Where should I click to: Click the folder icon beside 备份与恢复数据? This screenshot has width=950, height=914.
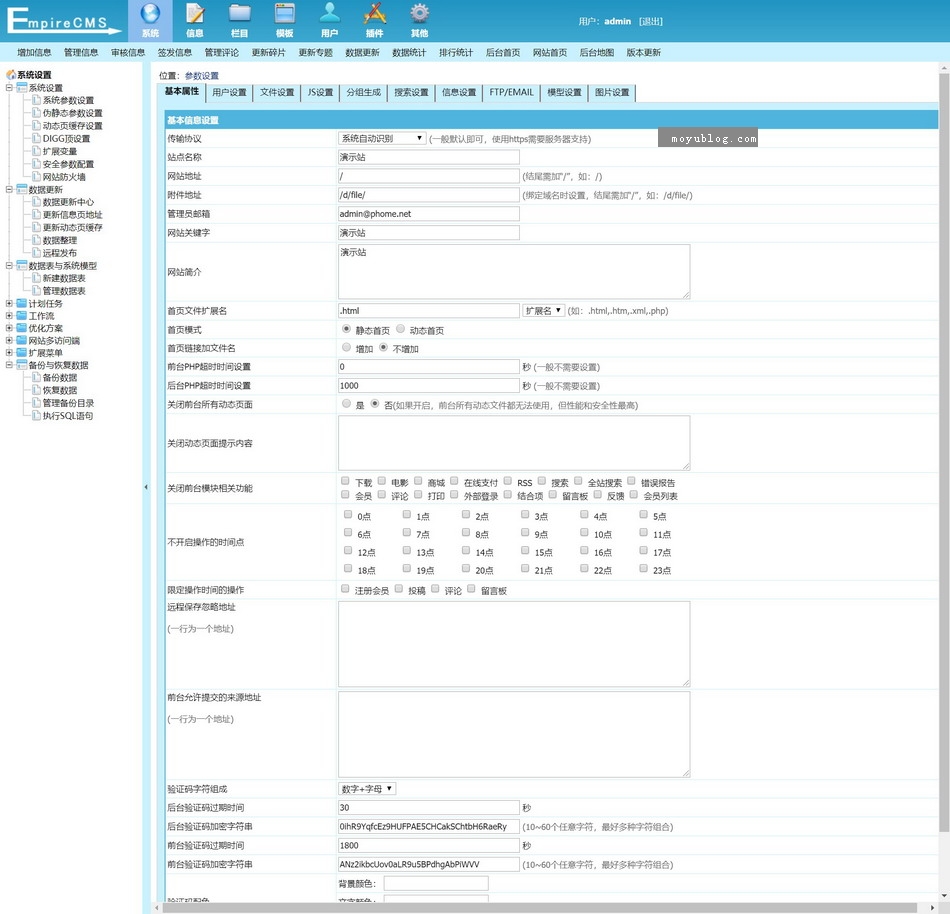[22, 365]
